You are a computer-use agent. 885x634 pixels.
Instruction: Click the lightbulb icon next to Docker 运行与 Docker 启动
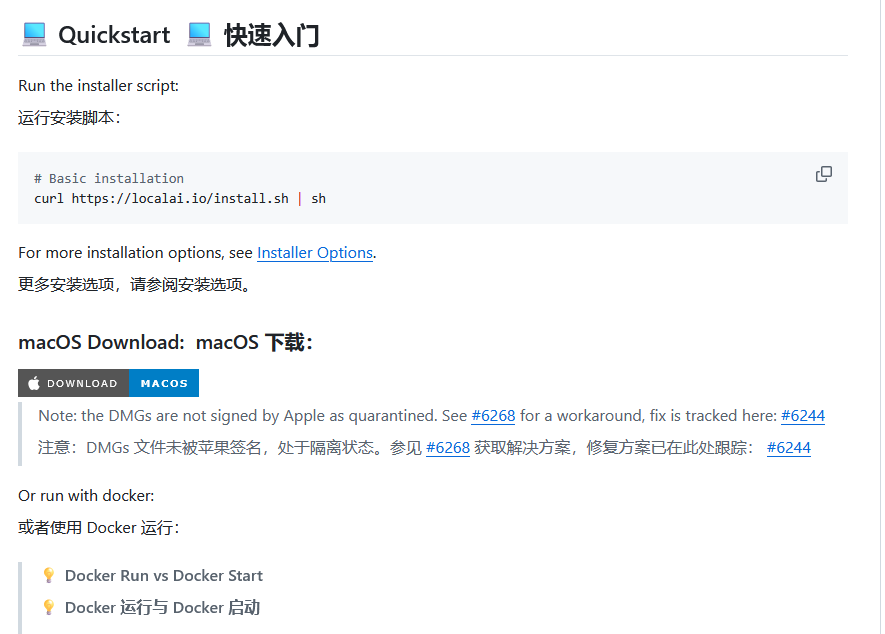point(48,607)
